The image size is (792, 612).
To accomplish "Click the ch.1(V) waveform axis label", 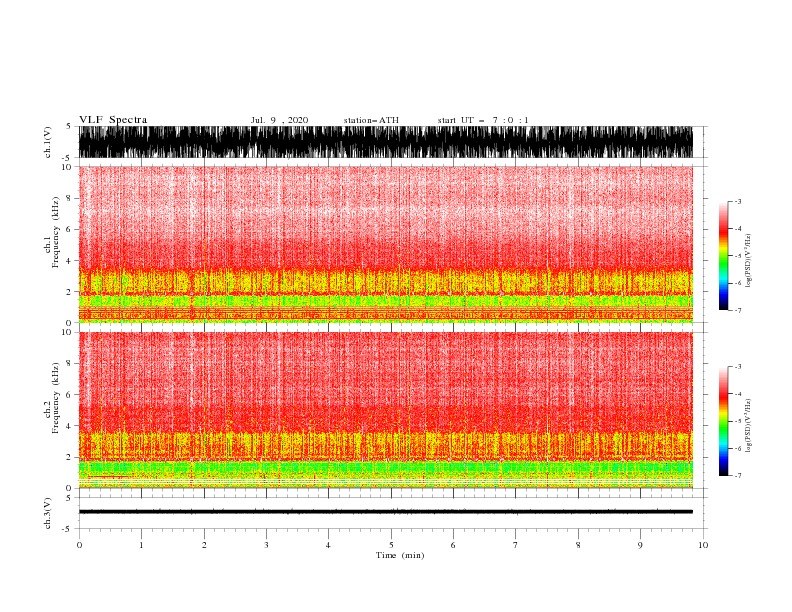I will (x=48, y=142).
